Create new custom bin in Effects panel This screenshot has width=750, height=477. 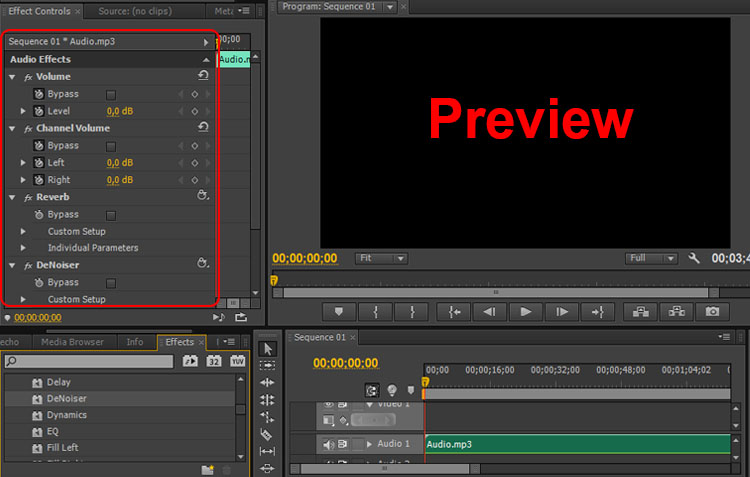click(208, 470)
